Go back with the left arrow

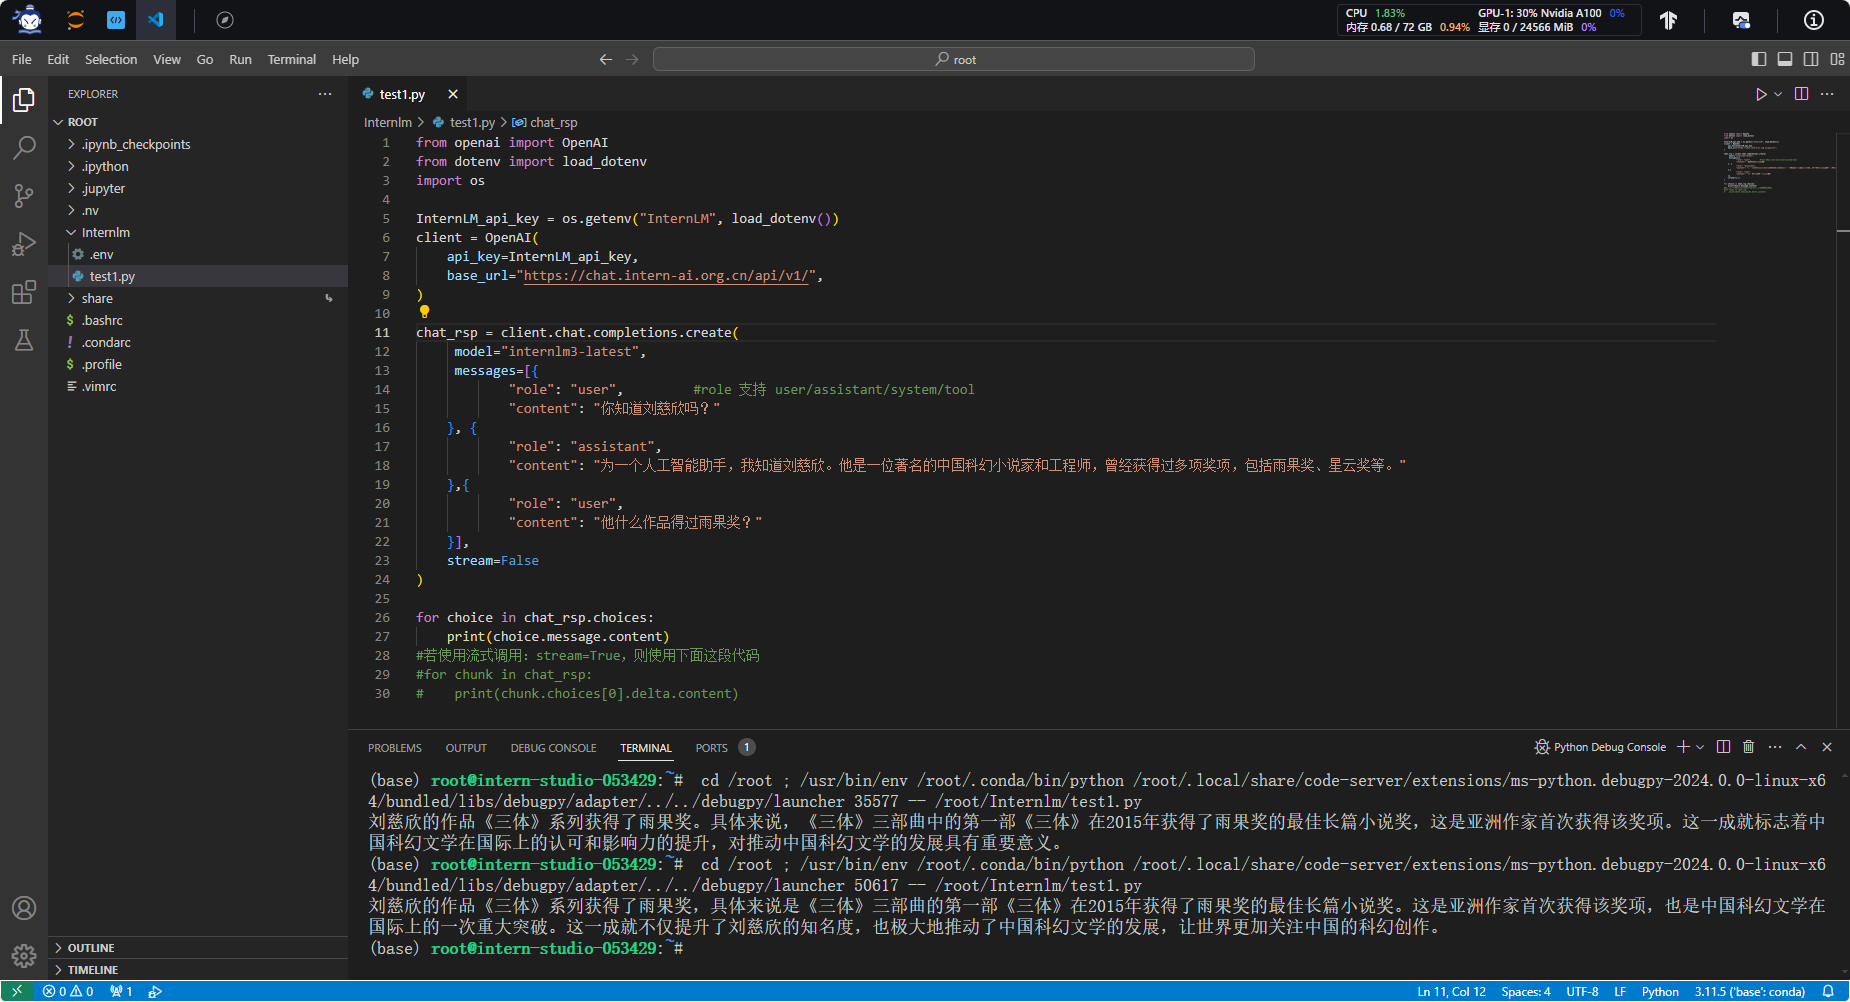click(x=606, y=60)
